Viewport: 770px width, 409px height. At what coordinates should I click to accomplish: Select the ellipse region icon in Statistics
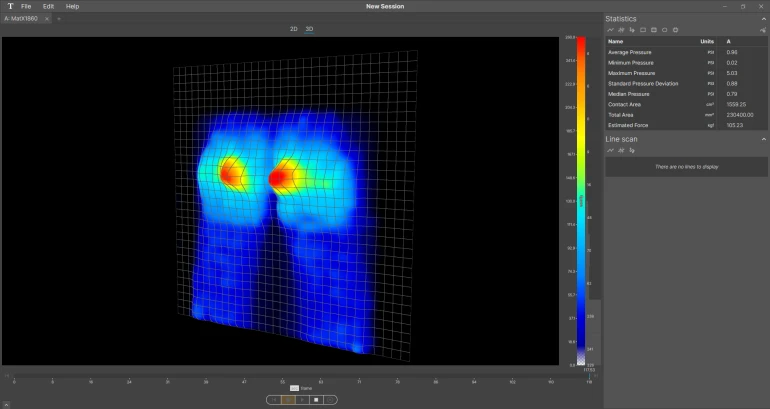coord(665,30)
